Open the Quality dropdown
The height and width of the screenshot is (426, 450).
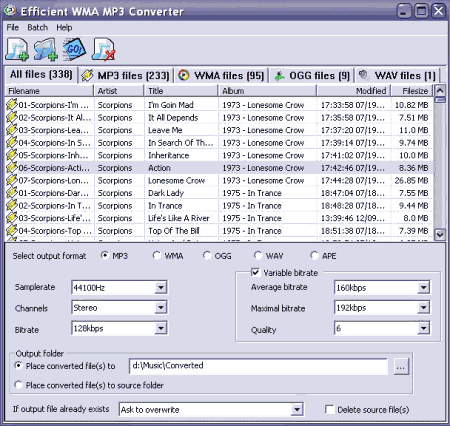423,329
